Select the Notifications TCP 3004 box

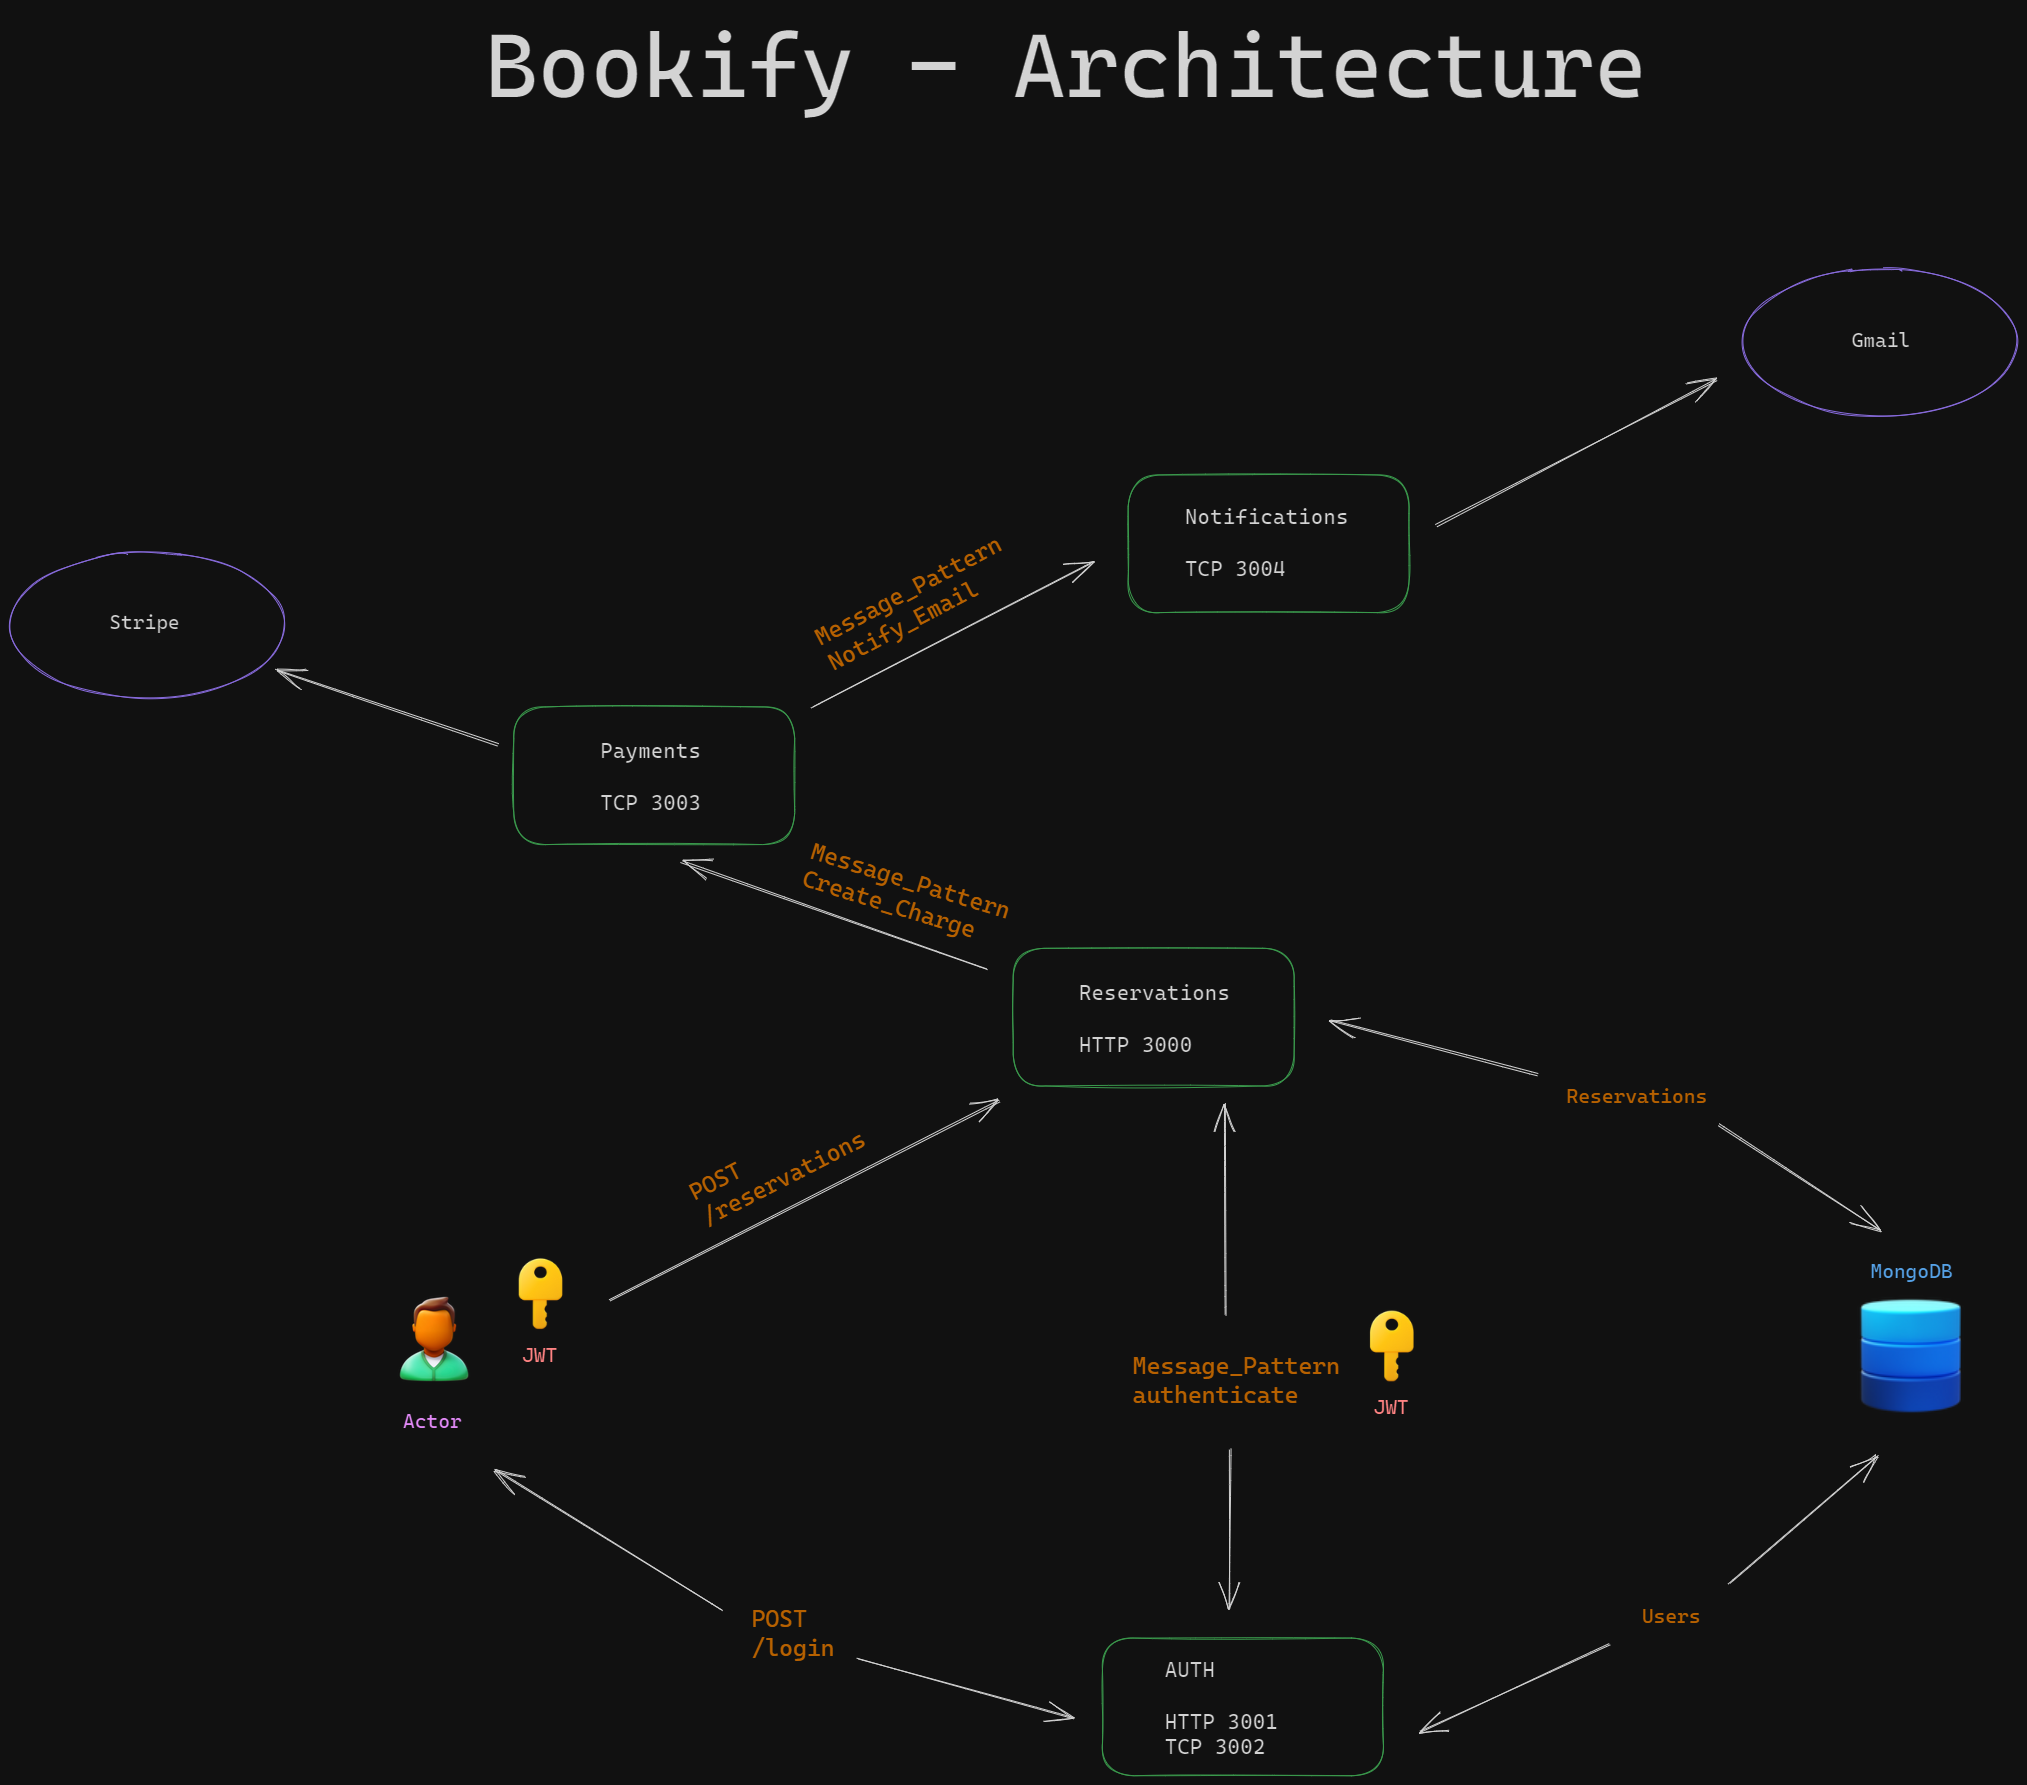(x=1267, y=543)
